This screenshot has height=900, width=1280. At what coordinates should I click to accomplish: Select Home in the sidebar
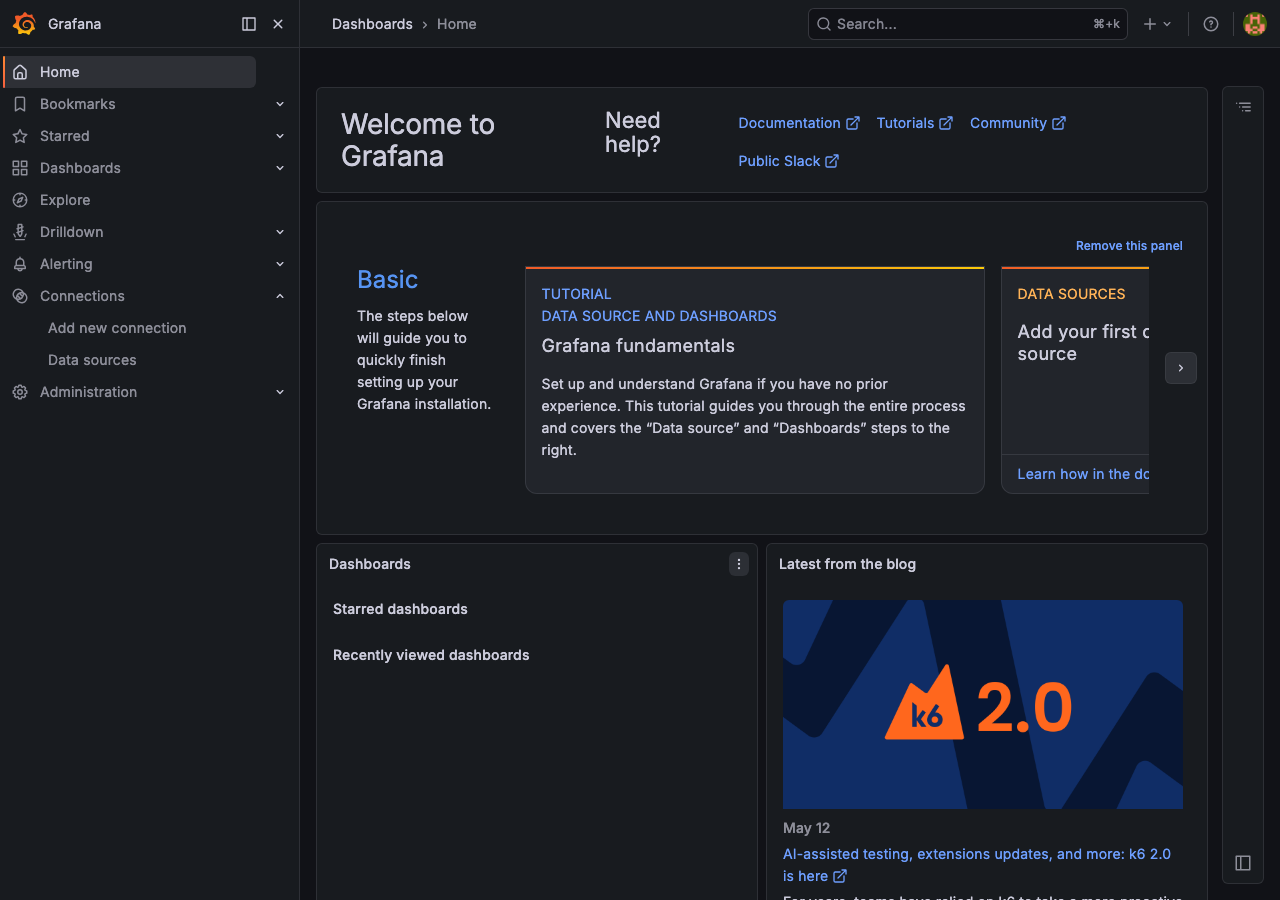[130, 72]
